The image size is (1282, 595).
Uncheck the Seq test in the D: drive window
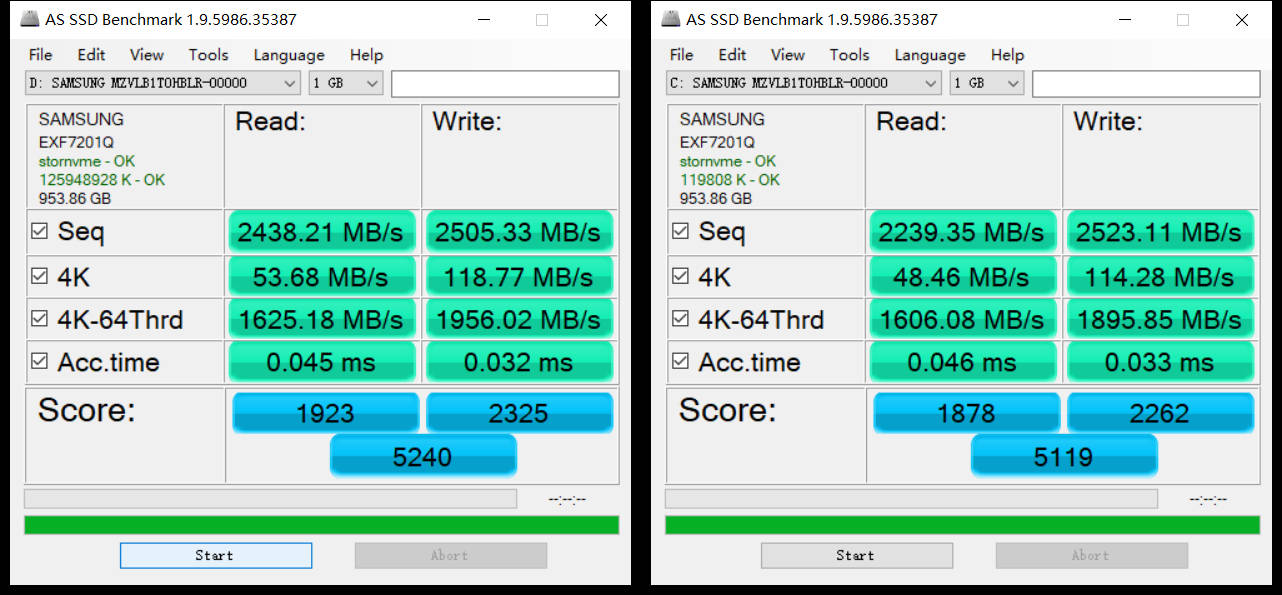click(x=40, y=231)
